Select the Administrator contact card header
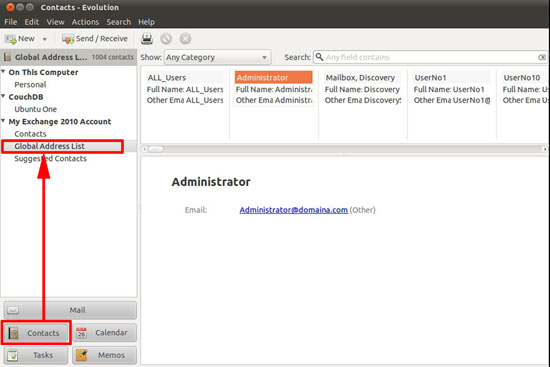This screenshot has width=550, height=367. pyautogui.click(x=274, y=77)
